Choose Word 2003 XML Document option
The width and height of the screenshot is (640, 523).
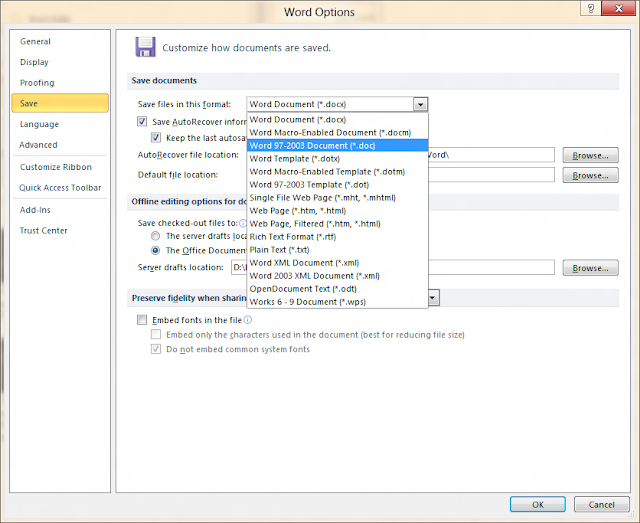tap(338, 276)
